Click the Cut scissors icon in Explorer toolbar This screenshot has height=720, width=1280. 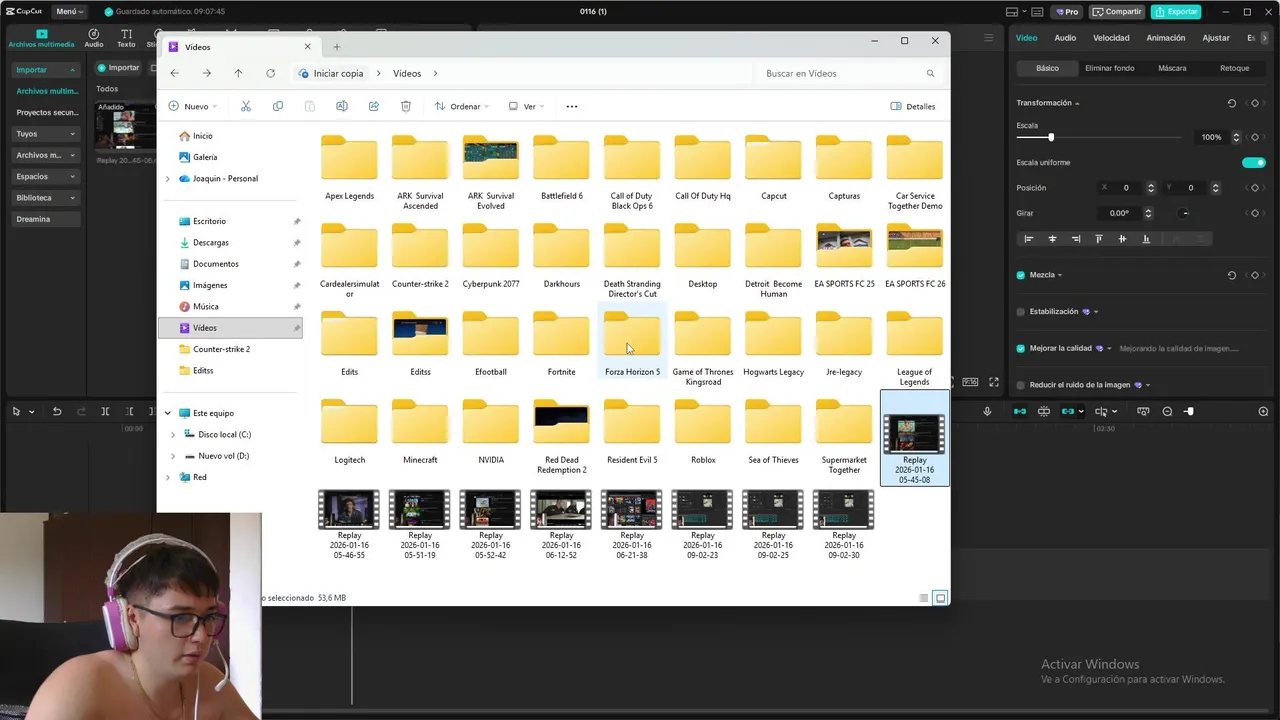246,106
